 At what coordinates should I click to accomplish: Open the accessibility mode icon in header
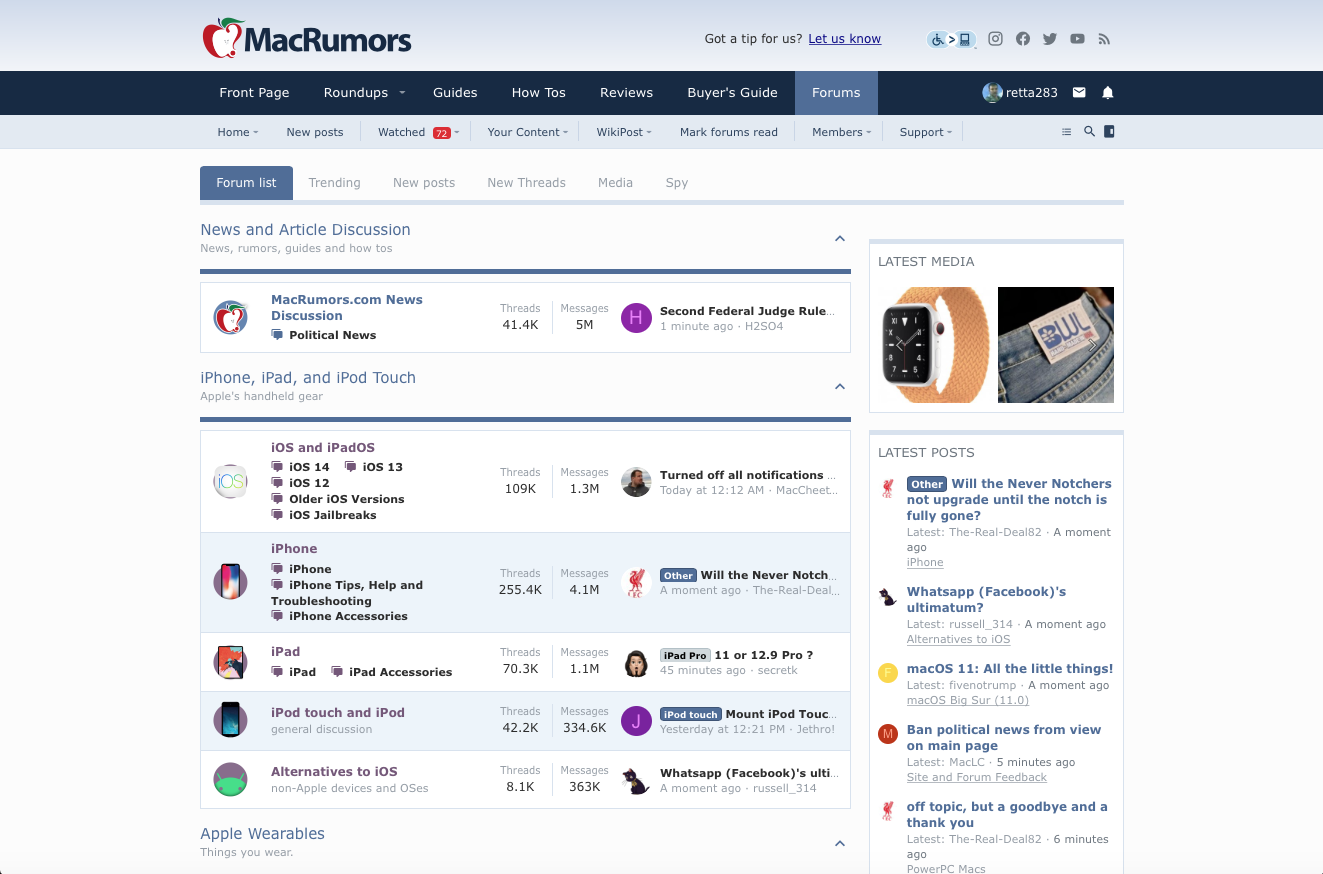[x=951, y=39]
